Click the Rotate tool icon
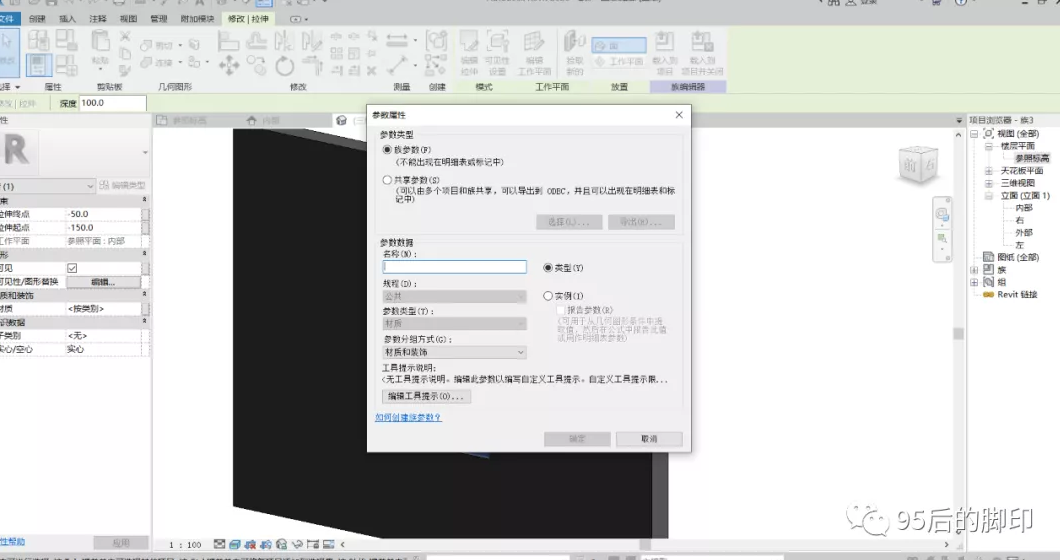The image size is (1060, 560). [x=285, y=66]
